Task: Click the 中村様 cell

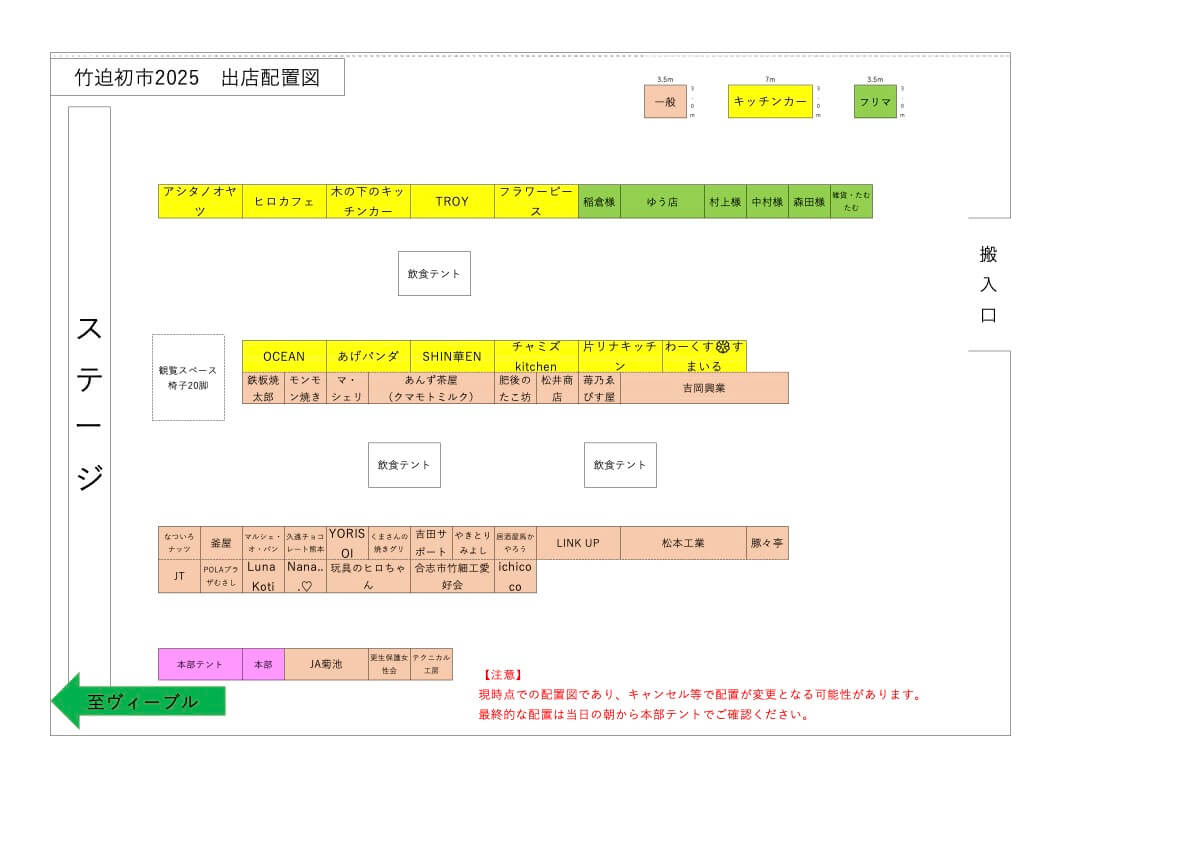Action: pyautogui.click(x=767, y=201)
